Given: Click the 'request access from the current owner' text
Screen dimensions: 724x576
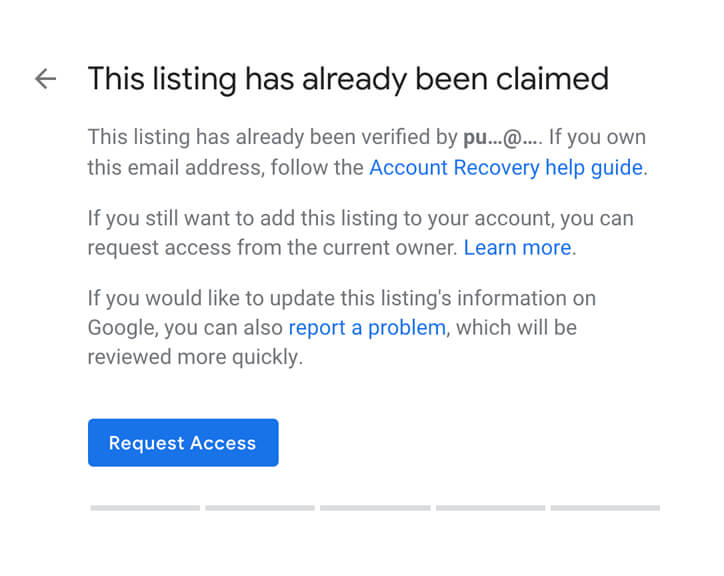Looking at the screenshot, I should [x=272, y=248].
